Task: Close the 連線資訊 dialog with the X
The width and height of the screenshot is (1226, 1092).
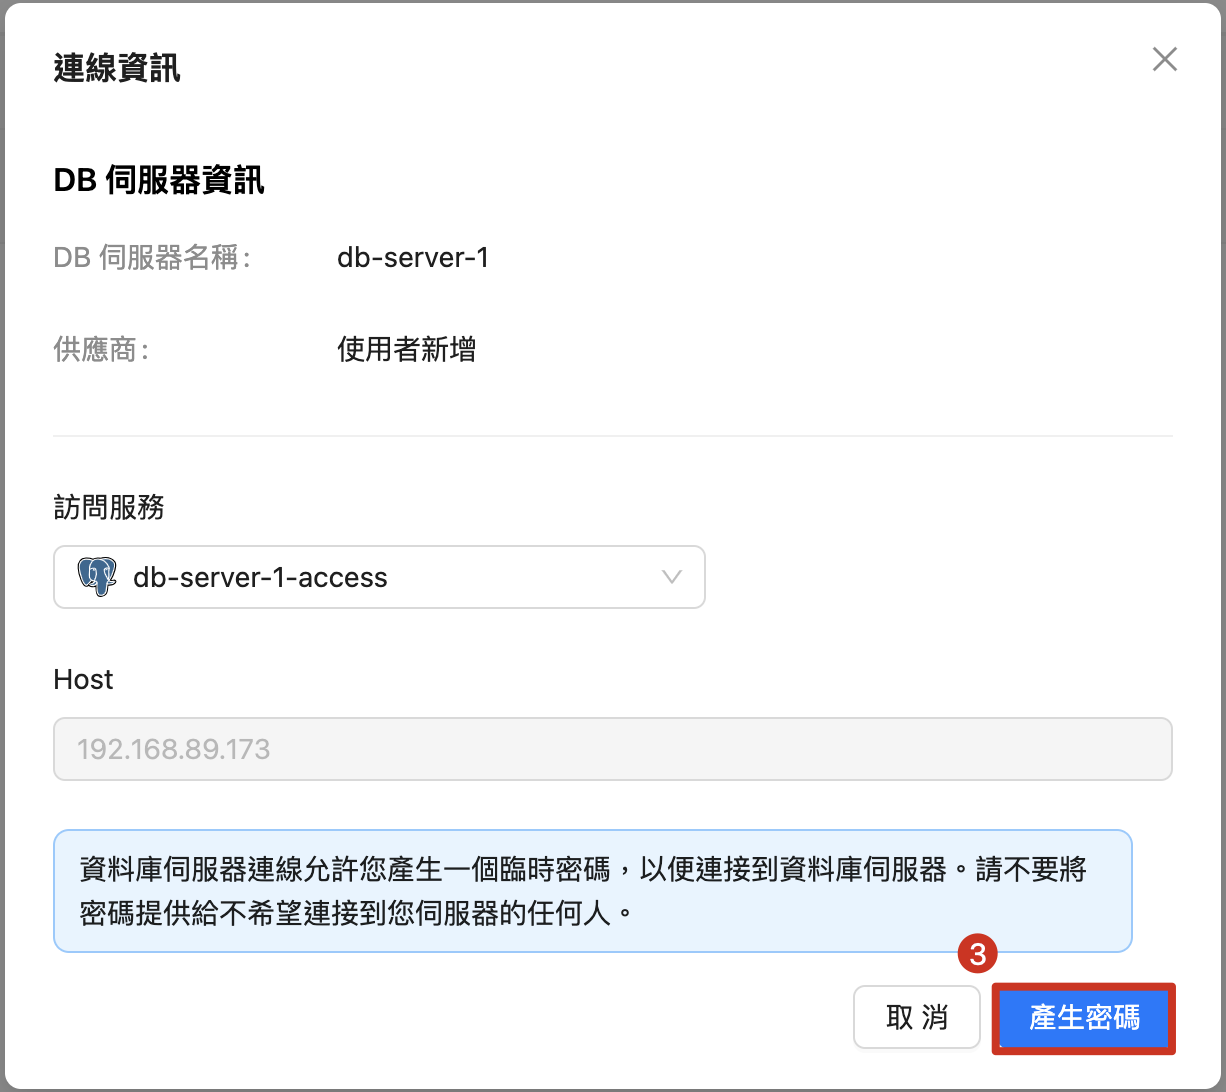Action: point(1164,60)
